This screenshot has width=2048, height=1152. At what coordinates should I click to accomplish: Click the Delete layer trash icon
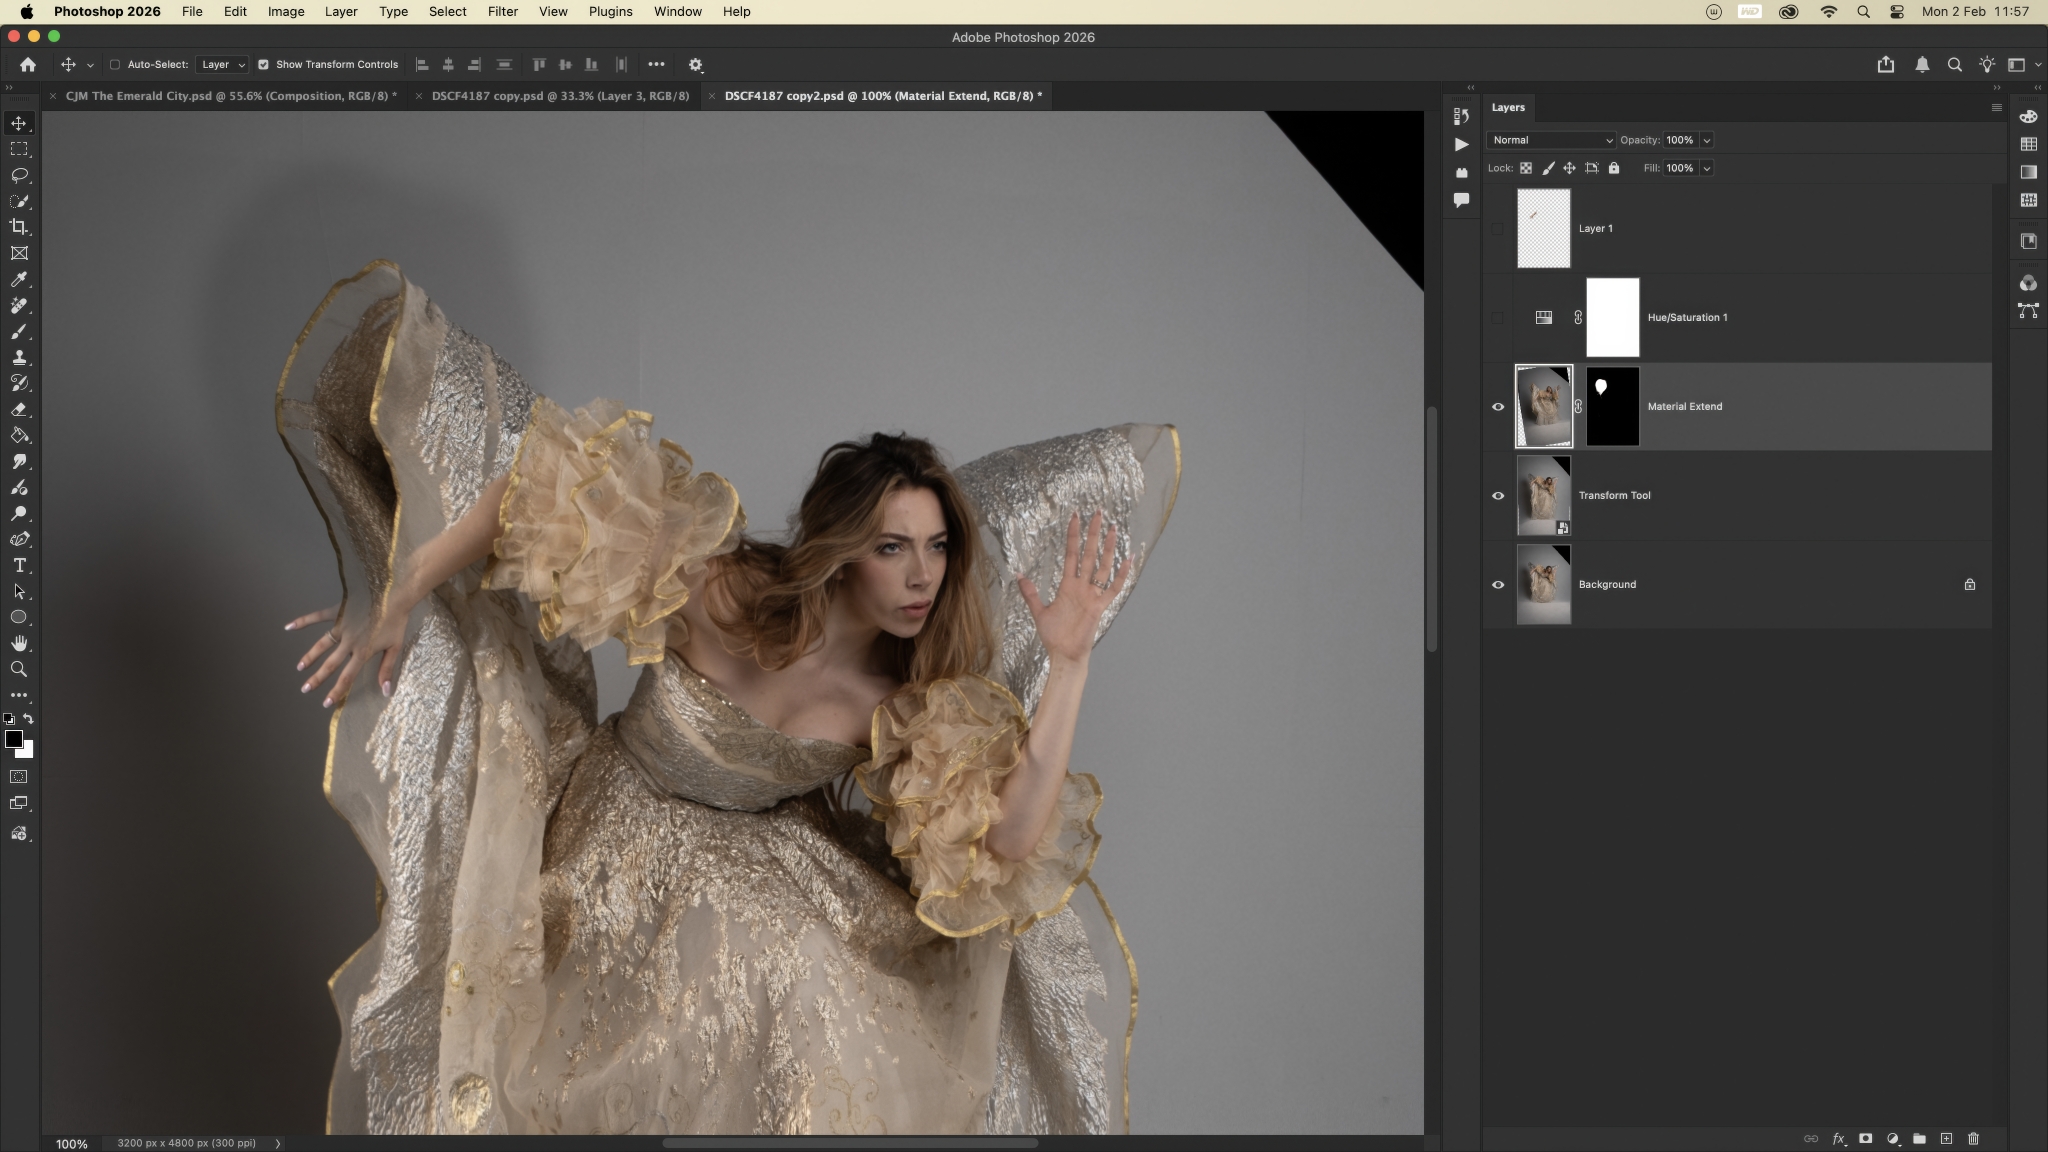coord(1973,1138)
